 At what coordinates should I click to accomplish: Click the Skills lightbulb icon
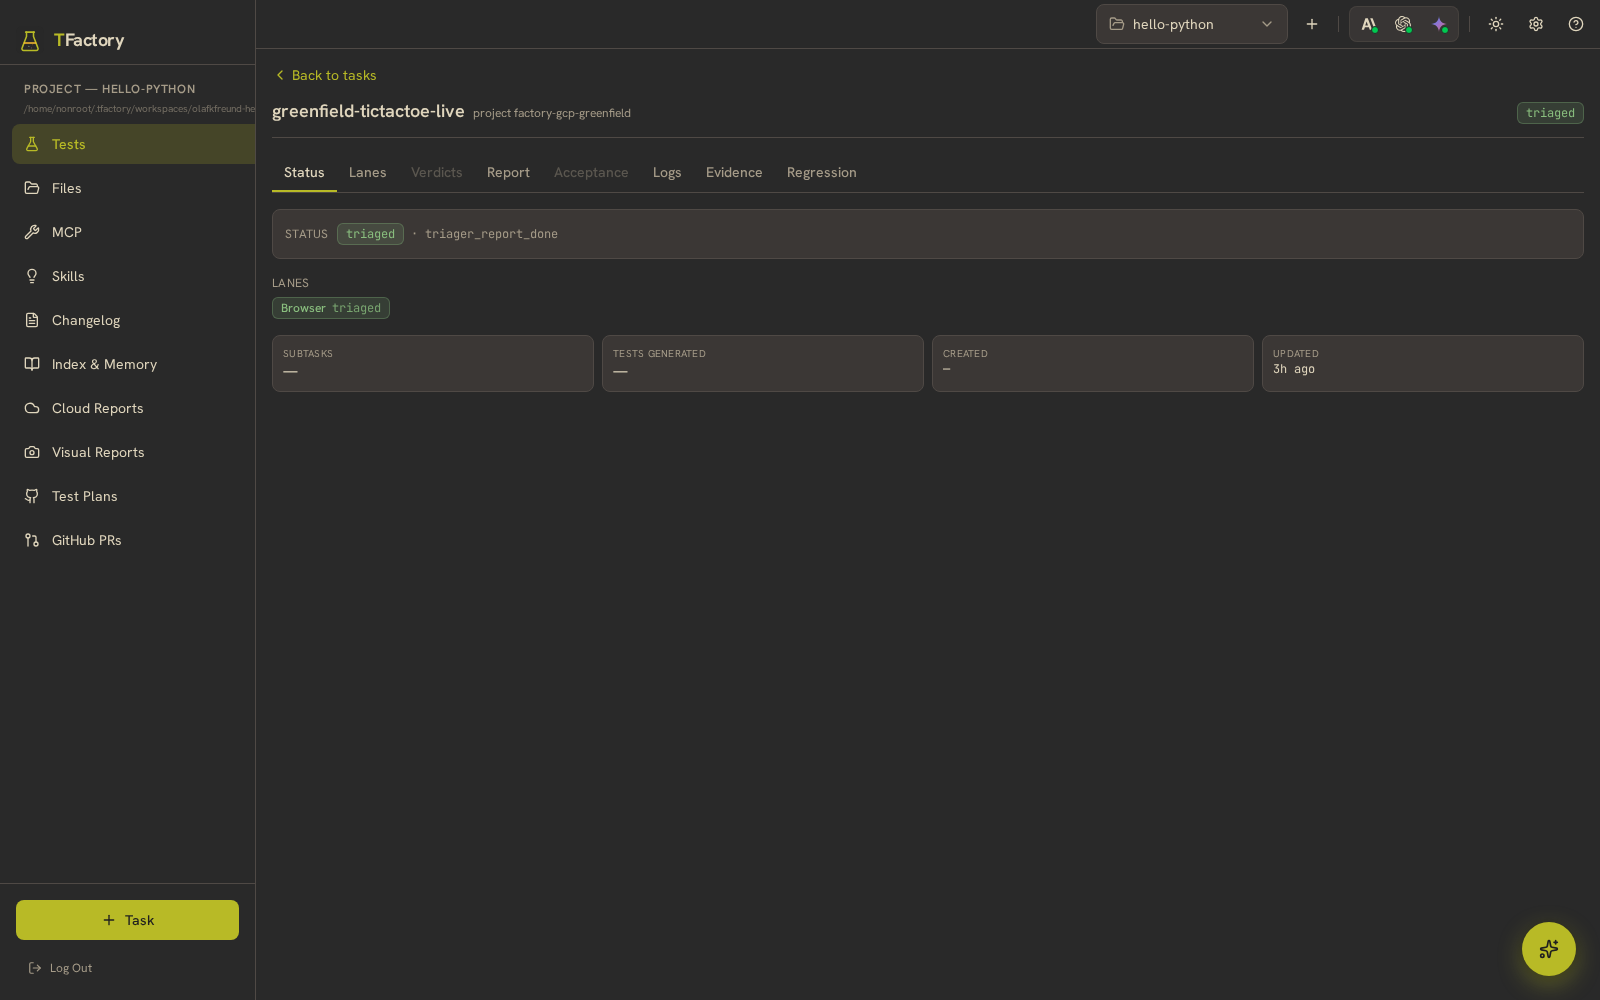[32, 276]
